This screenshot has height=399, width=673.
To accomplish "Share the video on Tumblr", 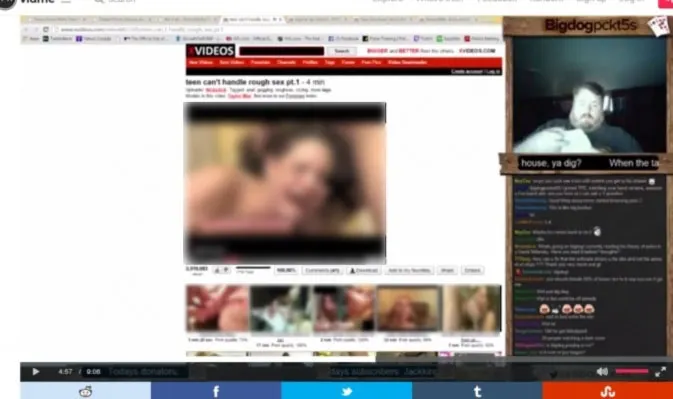I will click(477, 391).
